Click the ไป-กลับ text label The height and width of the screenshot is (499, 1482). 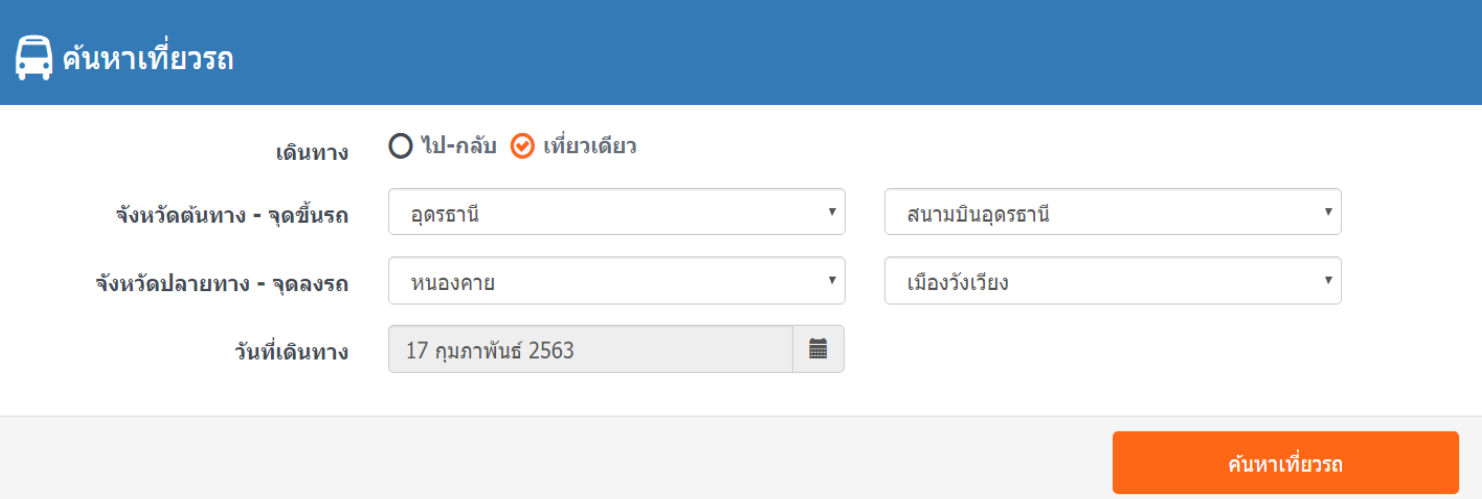click(x=459, y=147)
